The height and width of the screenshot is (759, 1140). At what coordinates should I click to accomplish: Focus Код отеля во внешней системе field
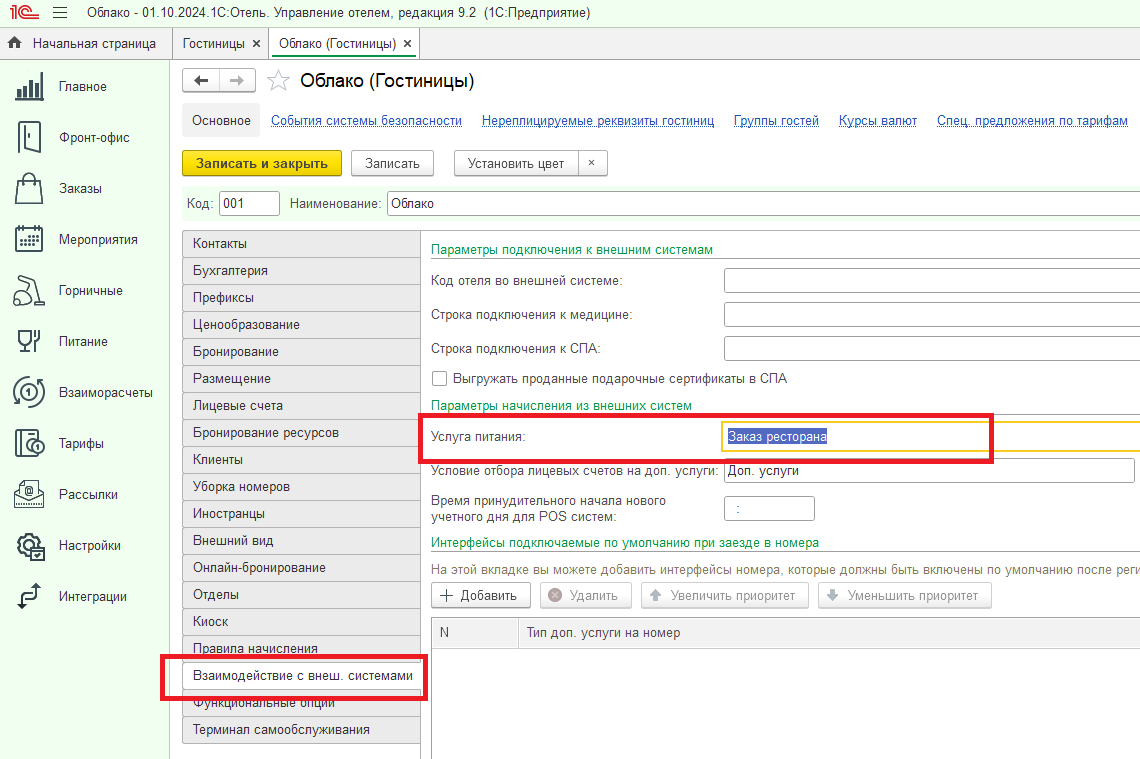pyautogui.click(x=932, y=281)
